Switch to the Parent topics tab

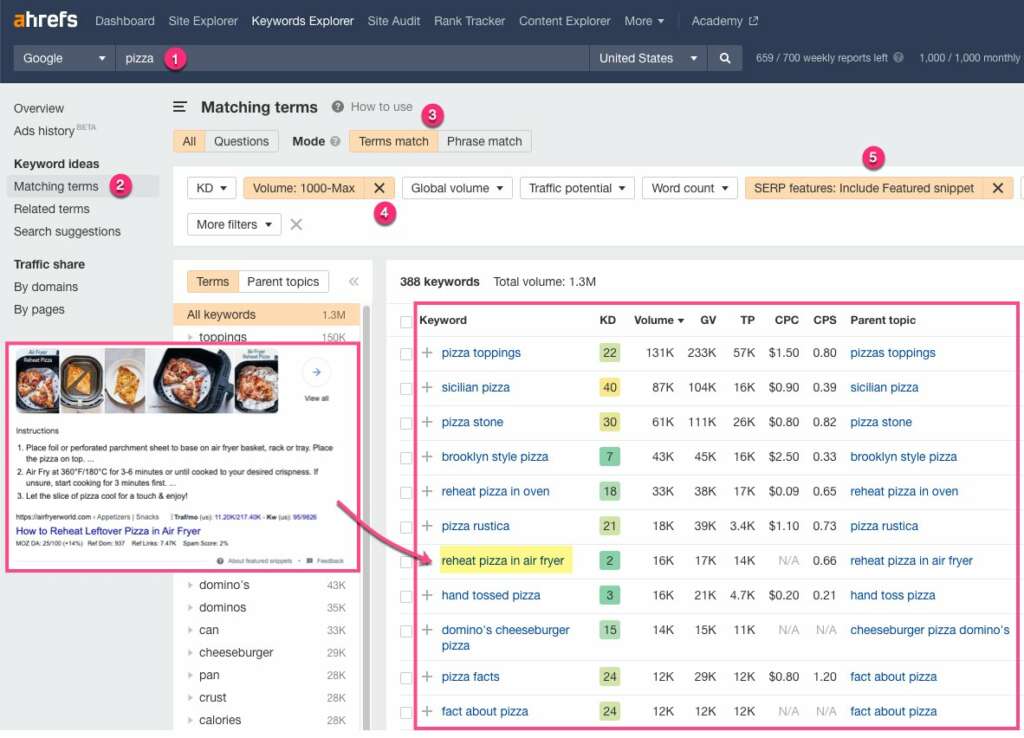[283, 281]
